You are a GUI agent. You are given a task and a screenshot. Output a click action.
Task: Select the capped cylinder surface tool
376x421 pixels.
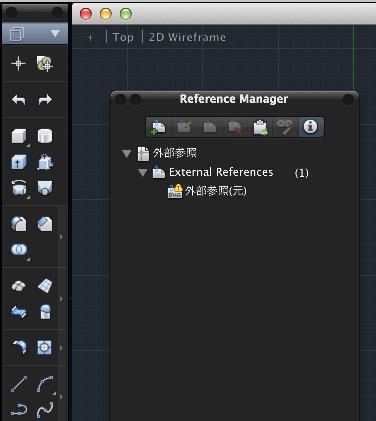tap(45, 312)
